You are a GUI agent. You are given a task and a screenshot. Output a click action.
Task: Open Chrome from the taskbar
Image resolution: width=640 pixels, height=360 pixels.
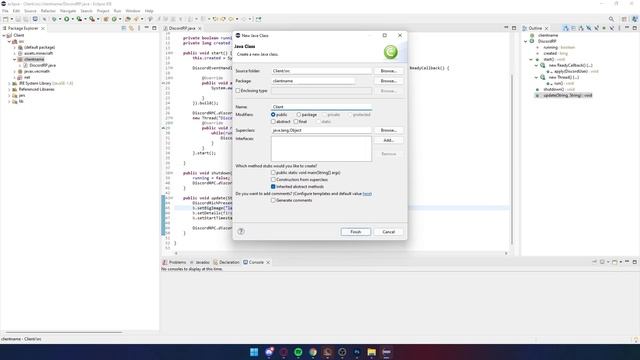[x=313, y=352]
